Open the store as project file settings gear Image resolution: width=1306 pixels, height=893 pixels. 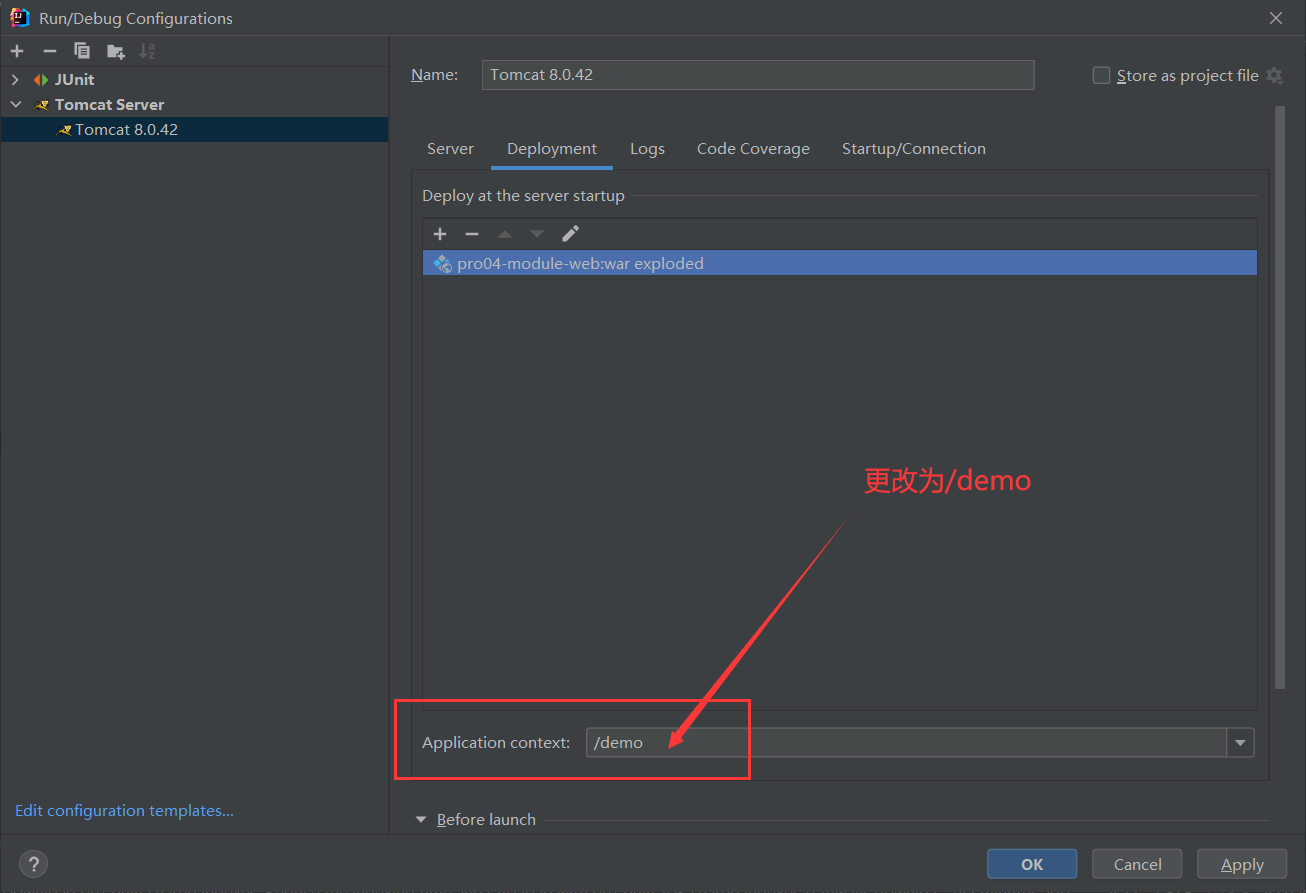1274,75
